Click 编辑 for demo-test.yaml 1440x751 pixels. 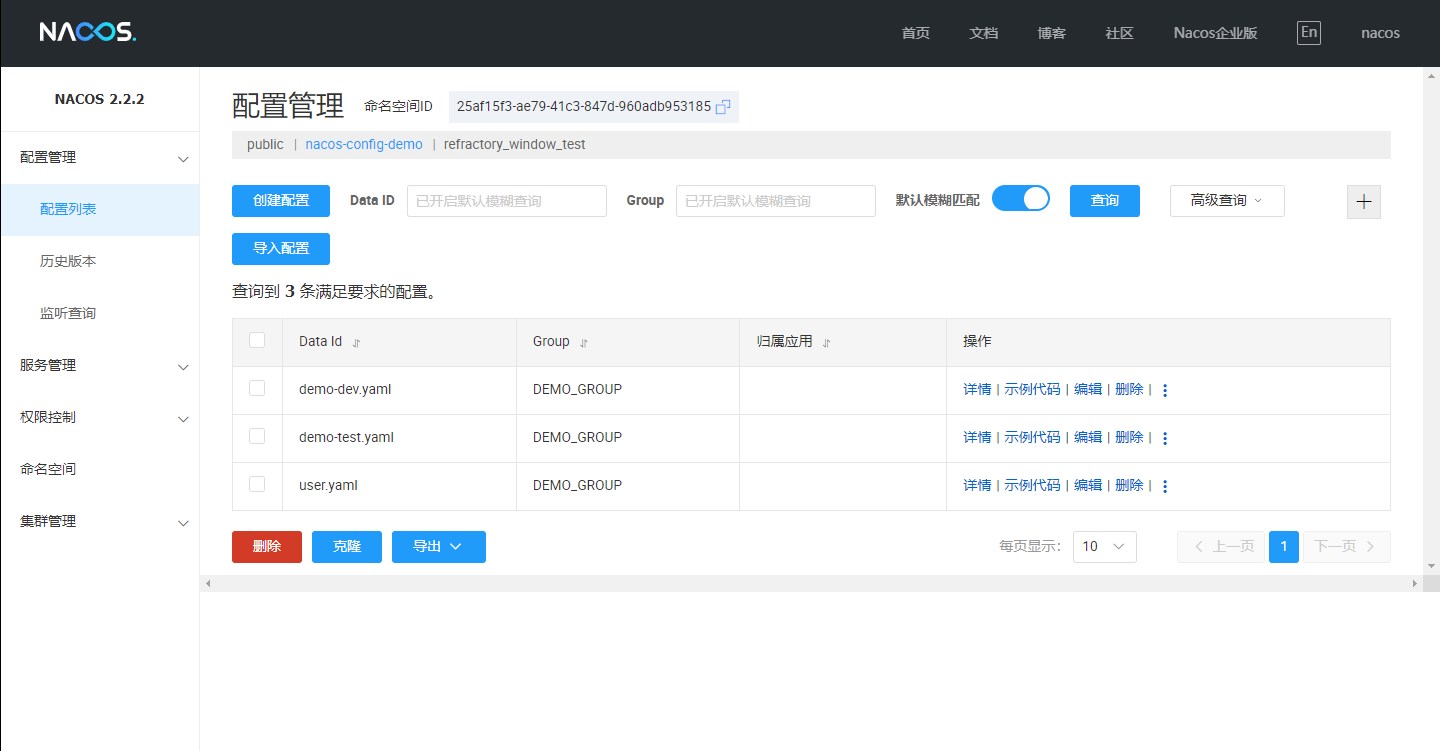1088,437
